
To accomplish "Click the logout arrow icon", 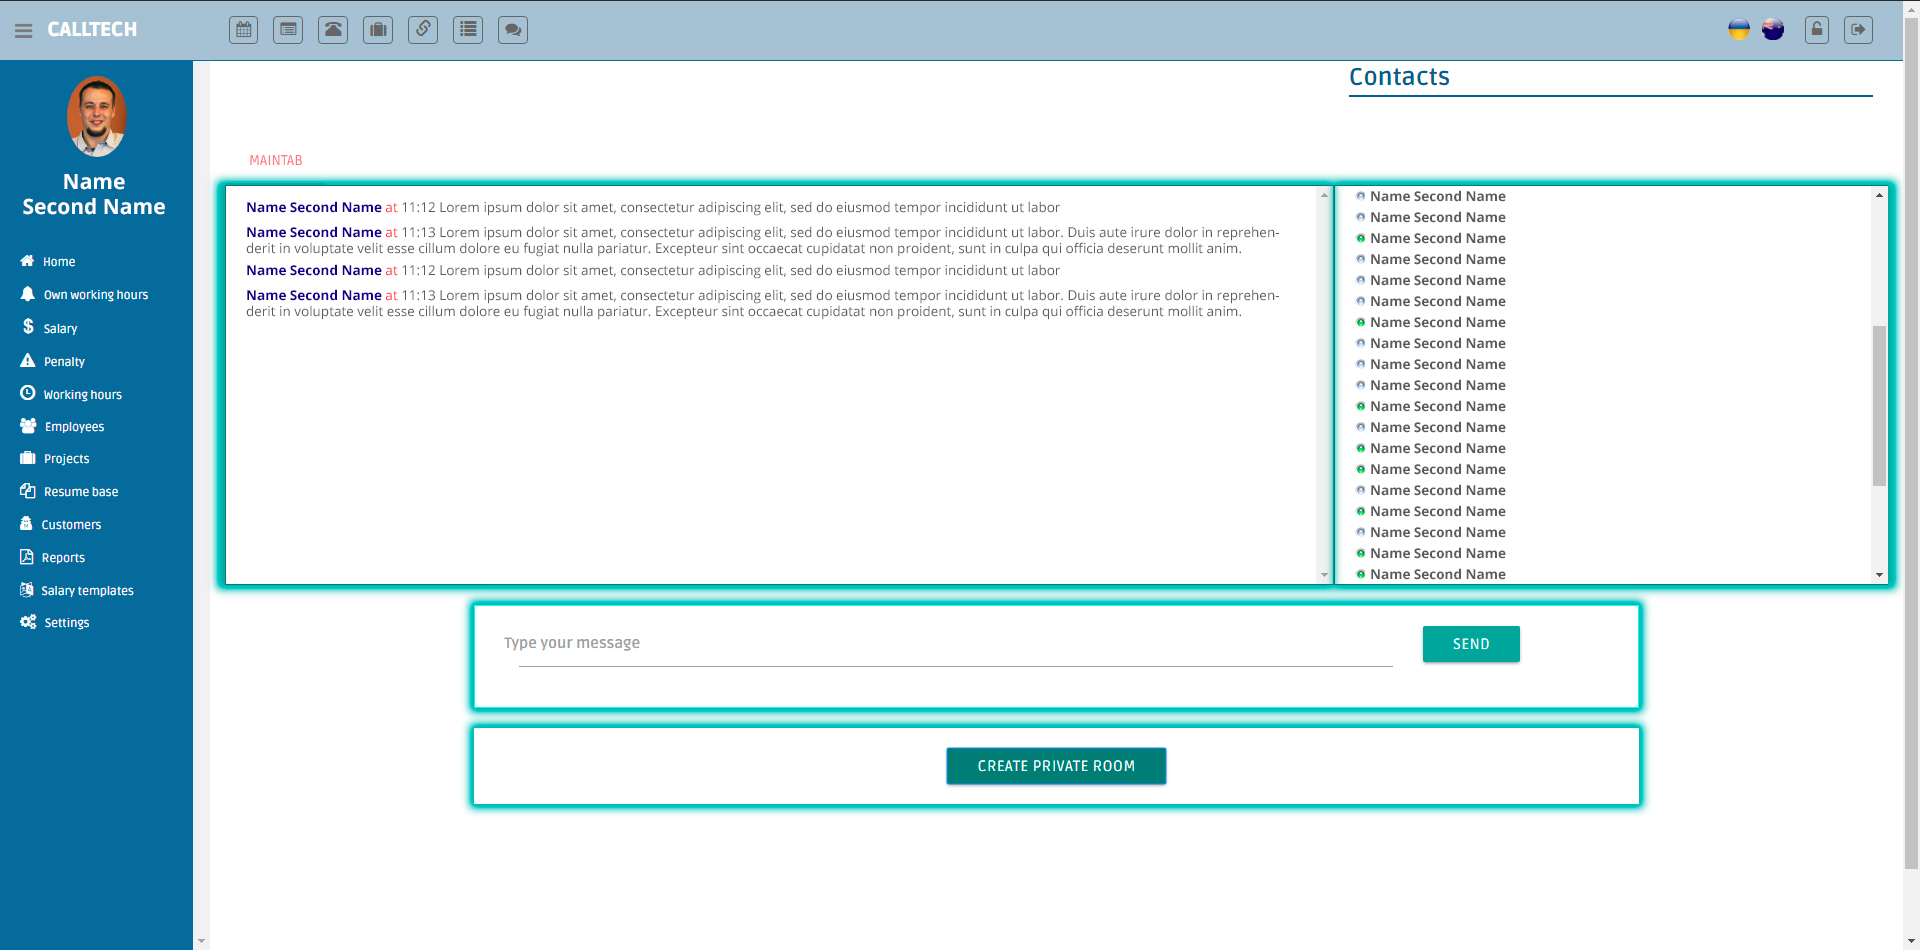I will (1858, 30).
